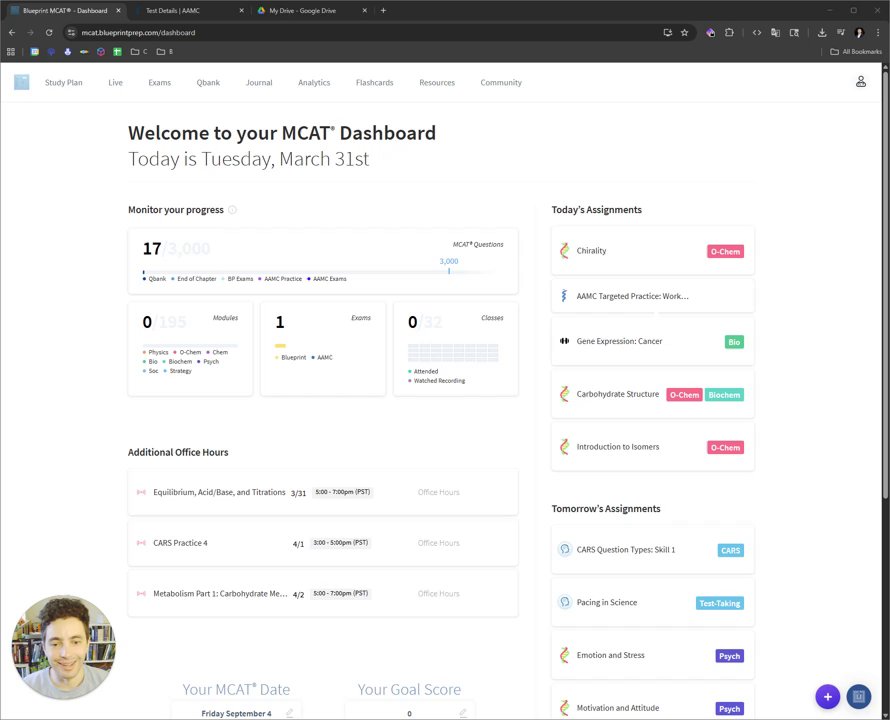This screenshot has width=890, height=720.
Task: Open the apps grid in bookmarks bar
Action: pos(11,52)
